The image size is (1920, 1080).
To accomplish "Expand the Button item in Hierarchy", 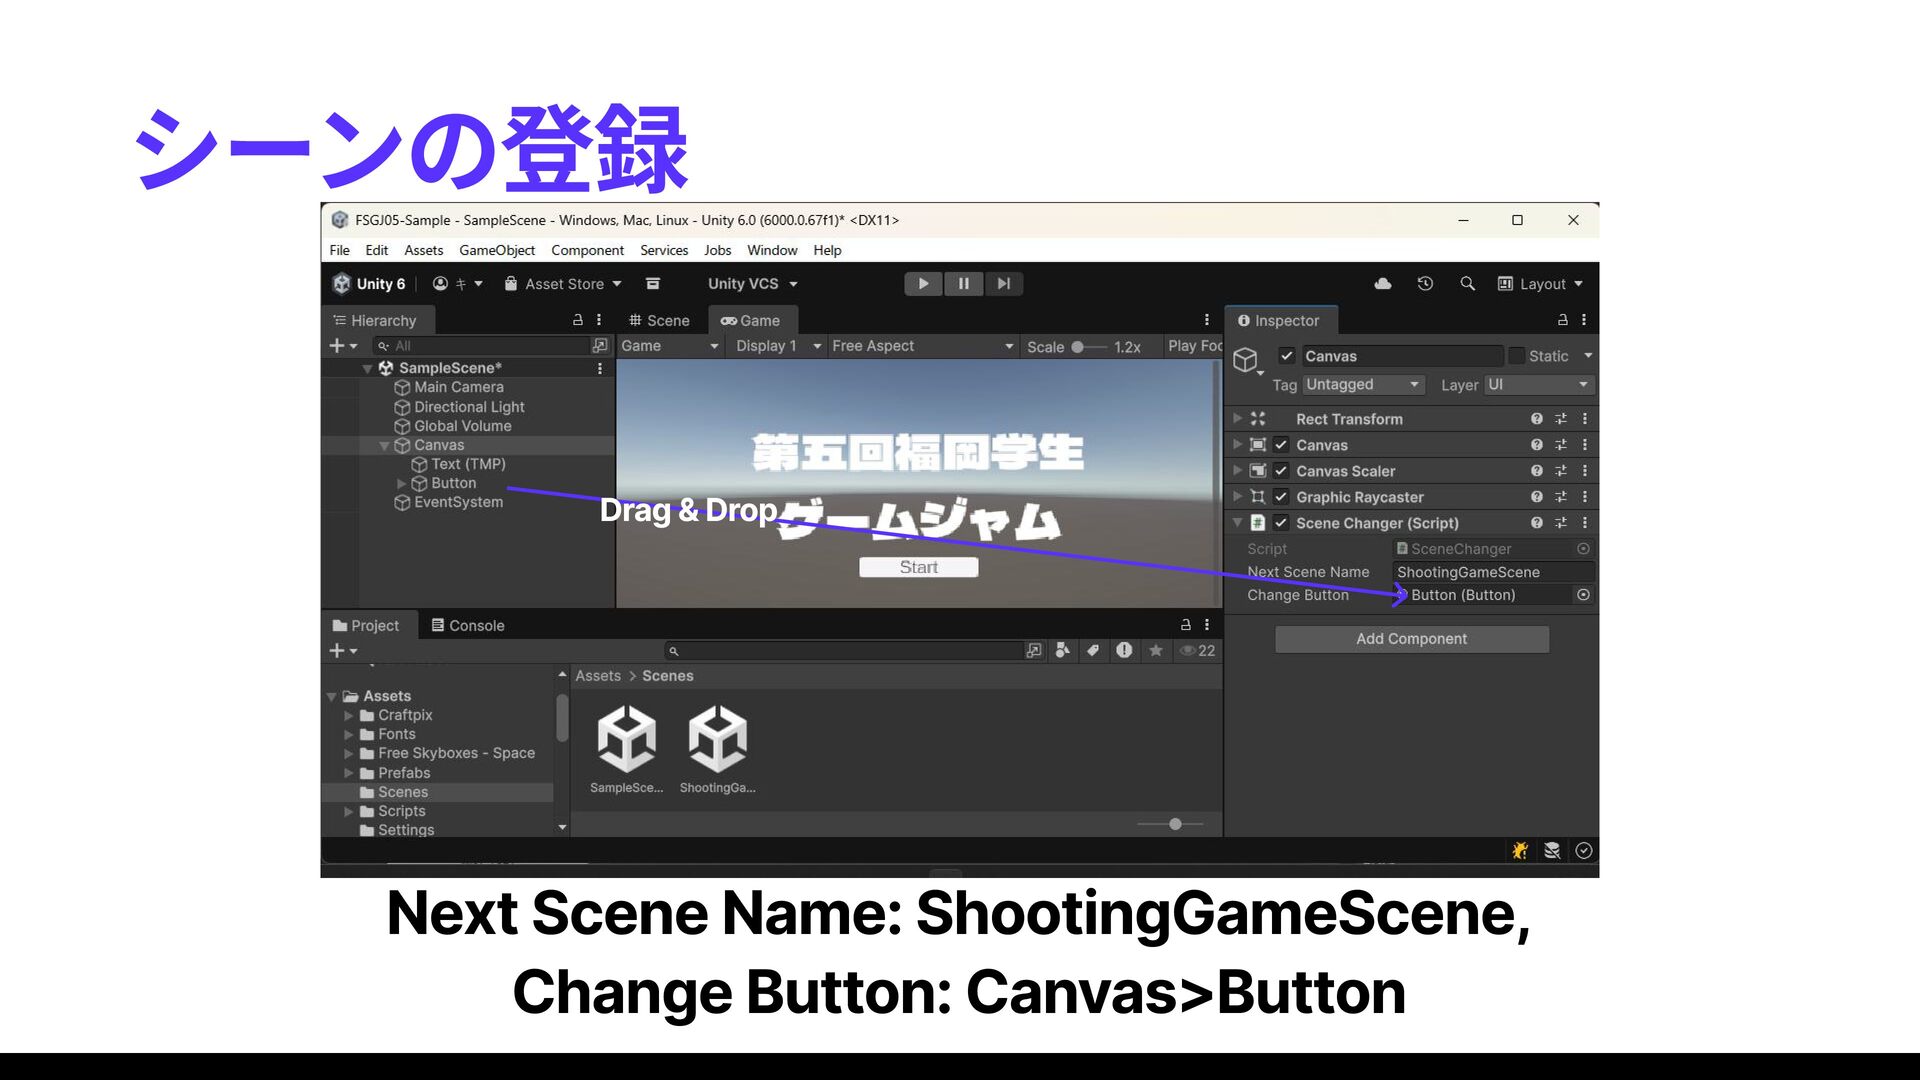I will point(402,484).
